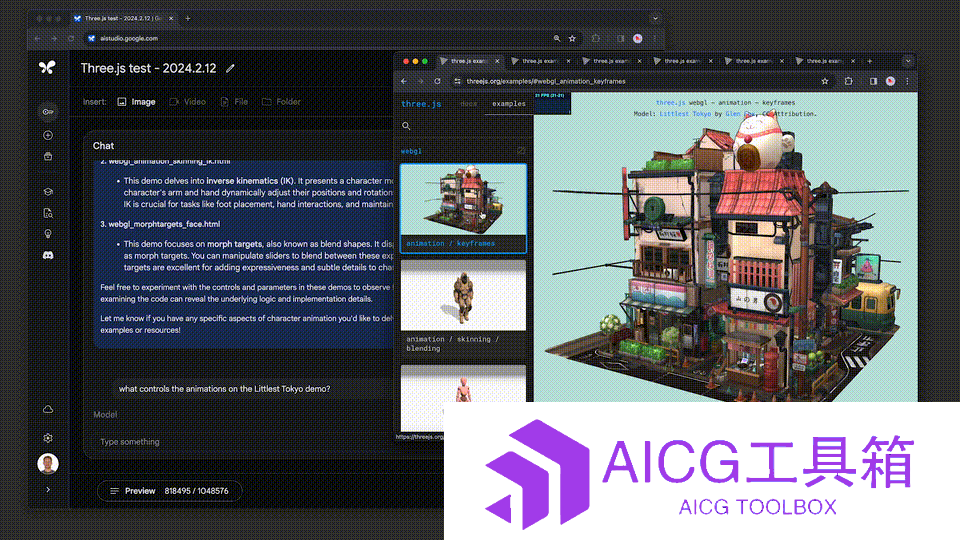Open tab search dropdown in three.js browser
The width and height of the screenshot is (960, 540).
point(908,61)
